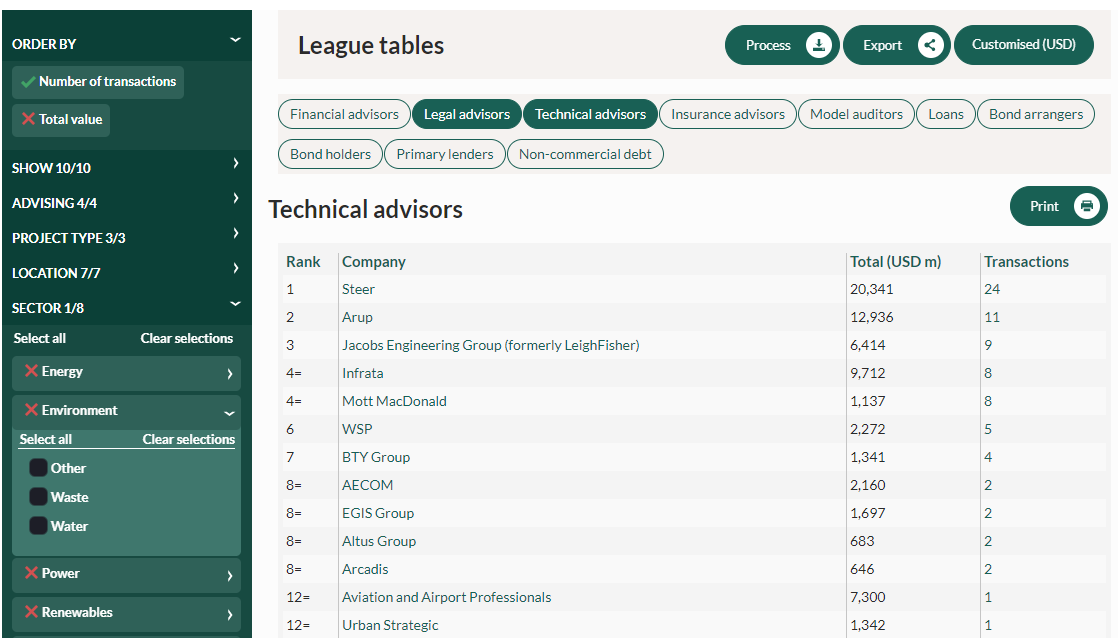Expand the Power sector chevron
1118x638 pixels.
(x=230, y=576)
